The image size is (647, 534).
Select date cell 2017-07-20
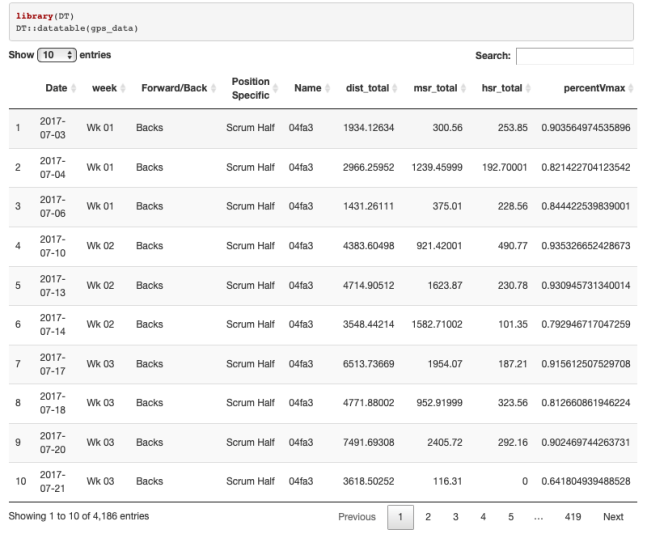tap(52, 442)
